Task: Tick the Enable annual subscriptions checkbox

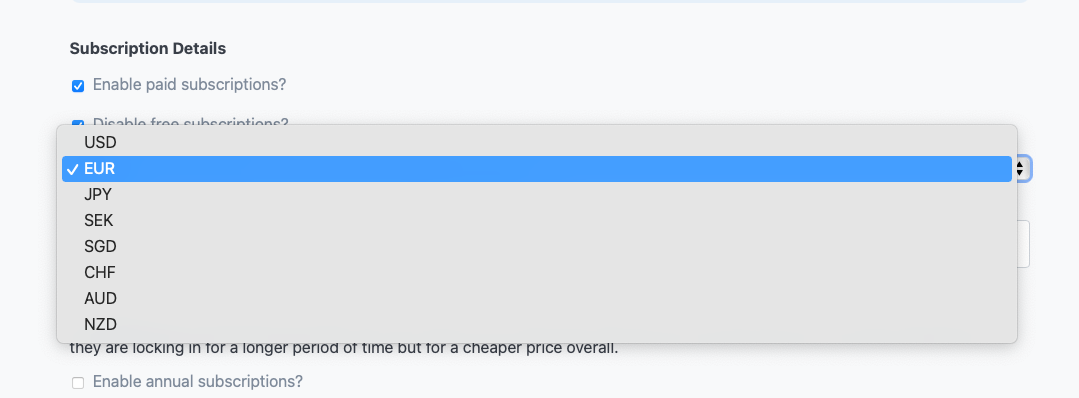Action: coord(78,383)
